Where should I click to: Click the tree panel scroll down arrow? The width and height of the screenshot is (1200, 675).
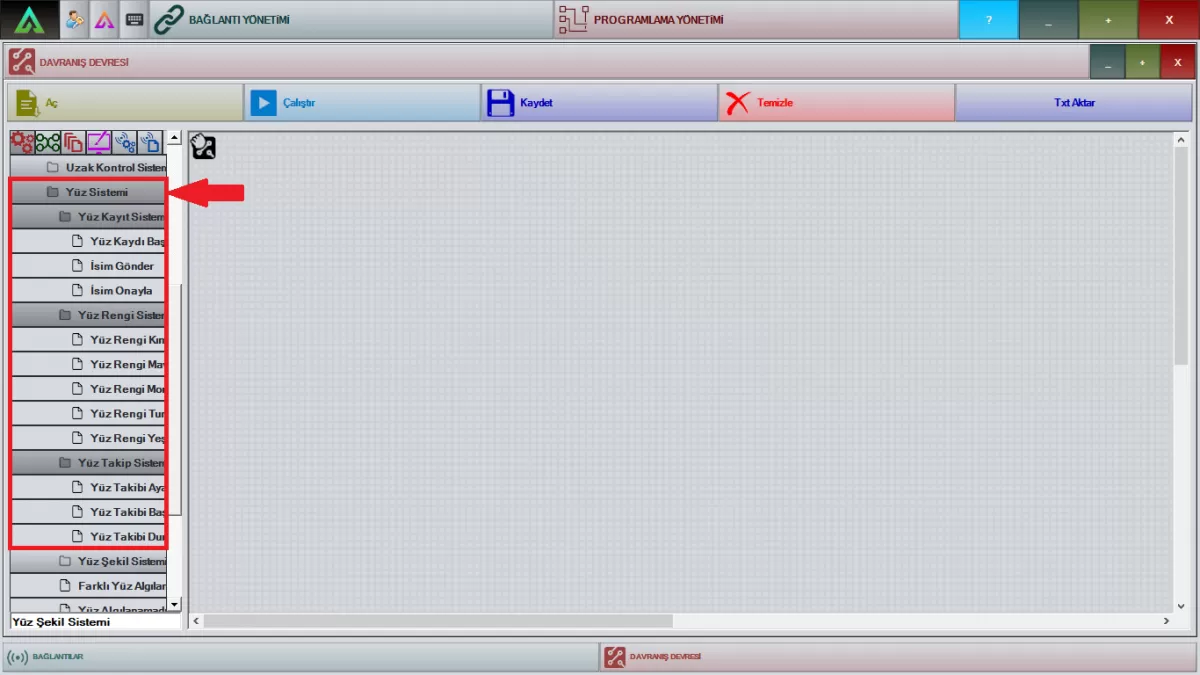click(x=174, y=604)
